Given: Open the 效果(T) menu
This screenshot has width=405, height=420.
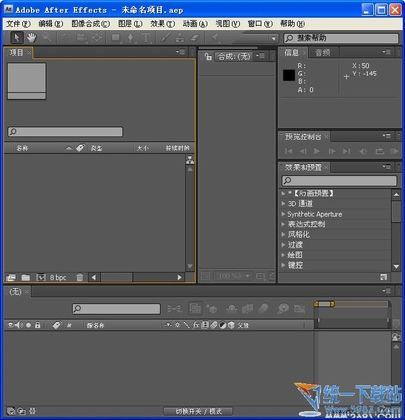Looking at the screenshot, I should point(162,24).
